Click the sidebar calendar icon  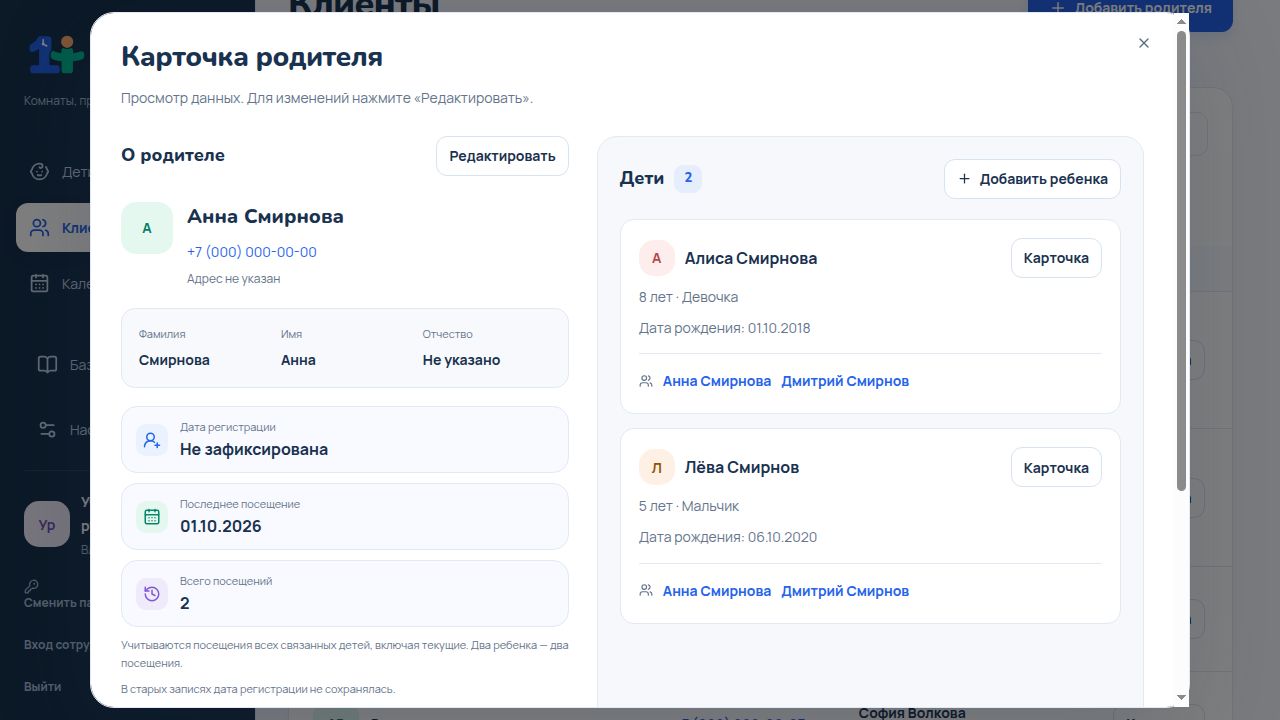[39, 283]
